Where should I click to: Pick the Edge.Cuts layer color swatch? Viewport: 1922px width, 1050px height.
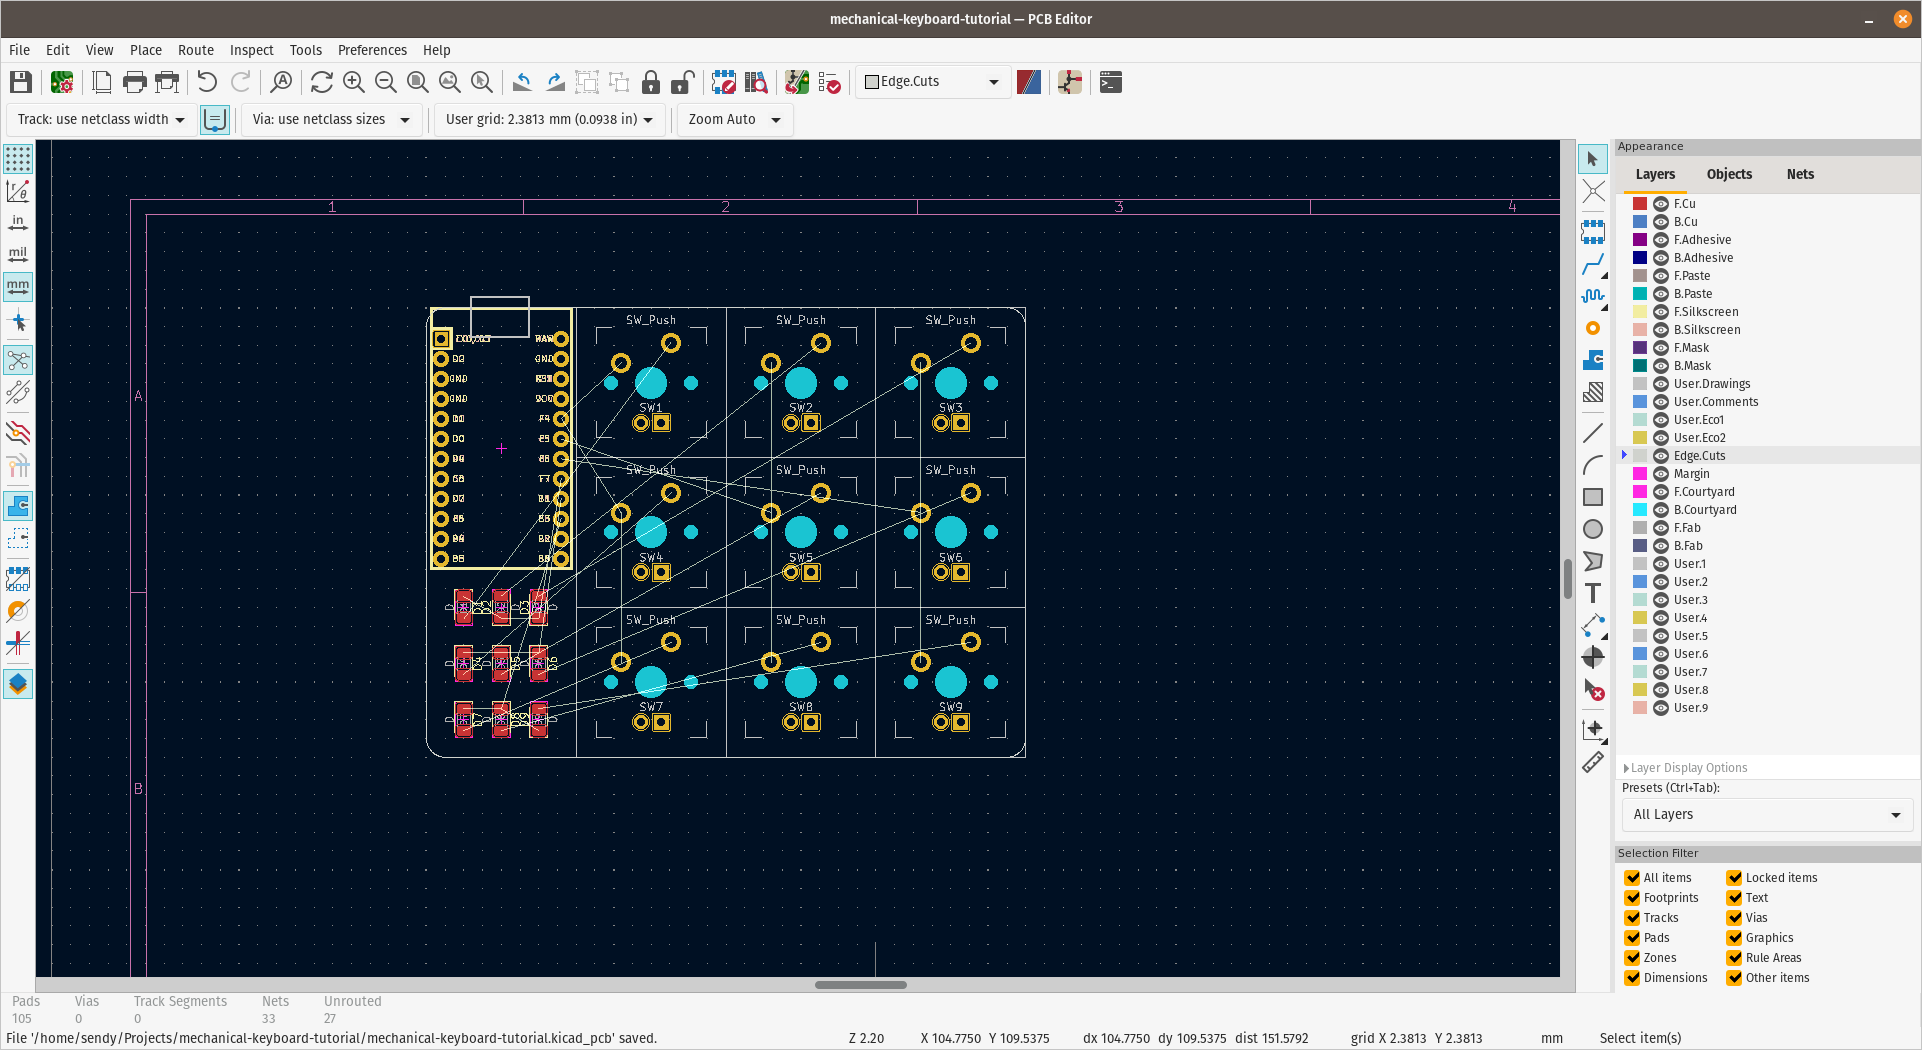[x=1639, y=455]
